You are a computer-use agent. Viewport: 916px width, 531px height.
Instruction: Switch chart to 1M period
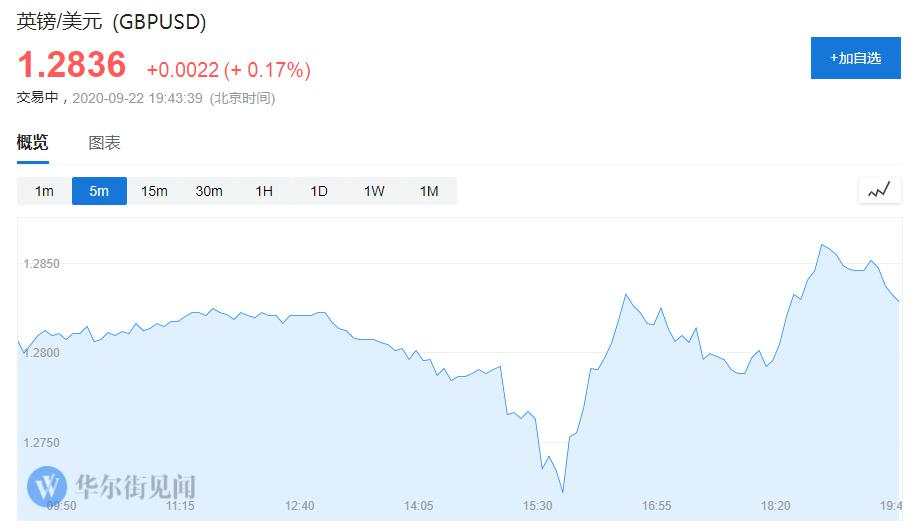point(429,191)
